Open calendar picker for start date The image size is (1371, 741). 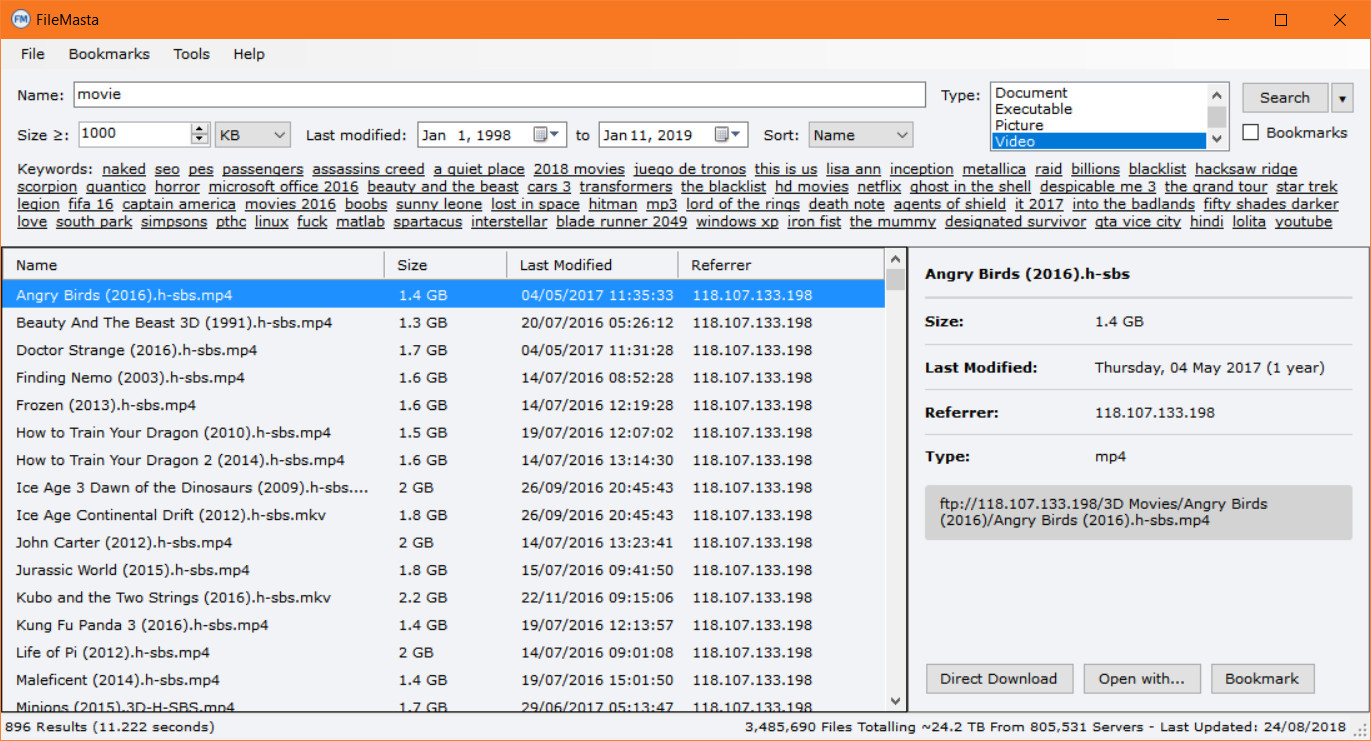(549, 135)
